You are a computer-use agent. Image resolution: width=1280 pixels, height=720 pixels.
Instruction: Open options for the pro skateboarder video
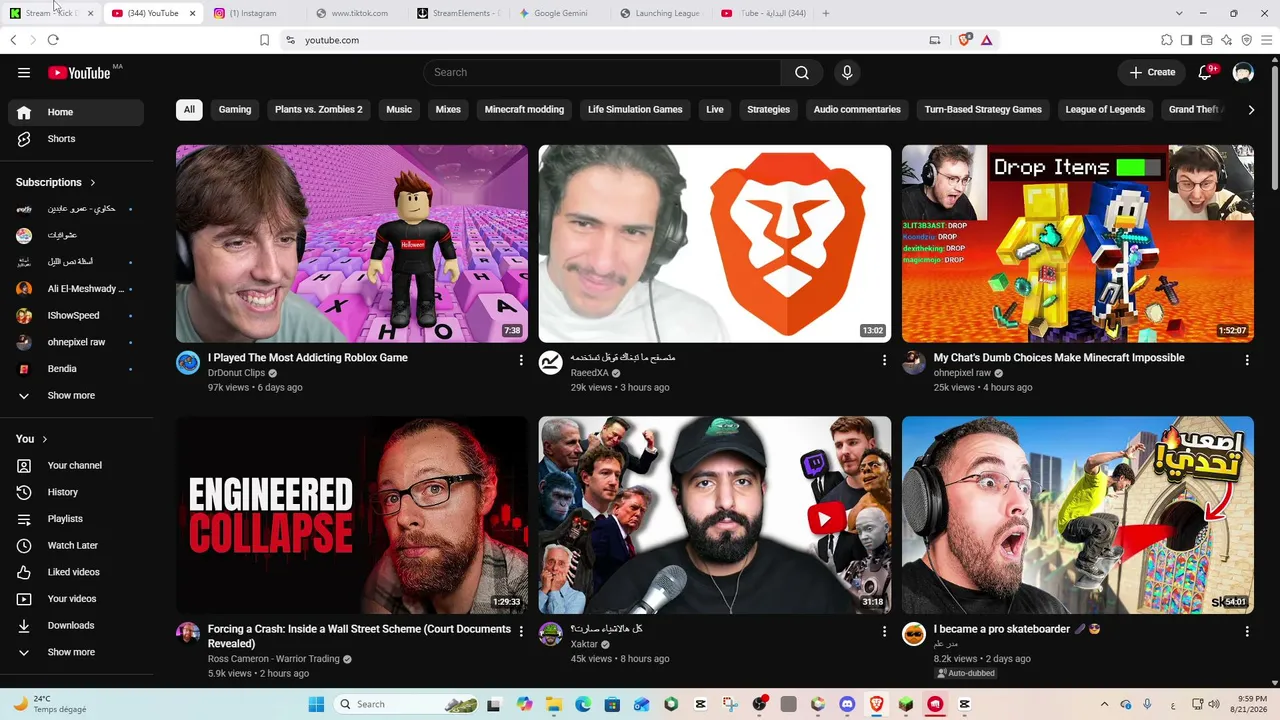coord(1247,631)
